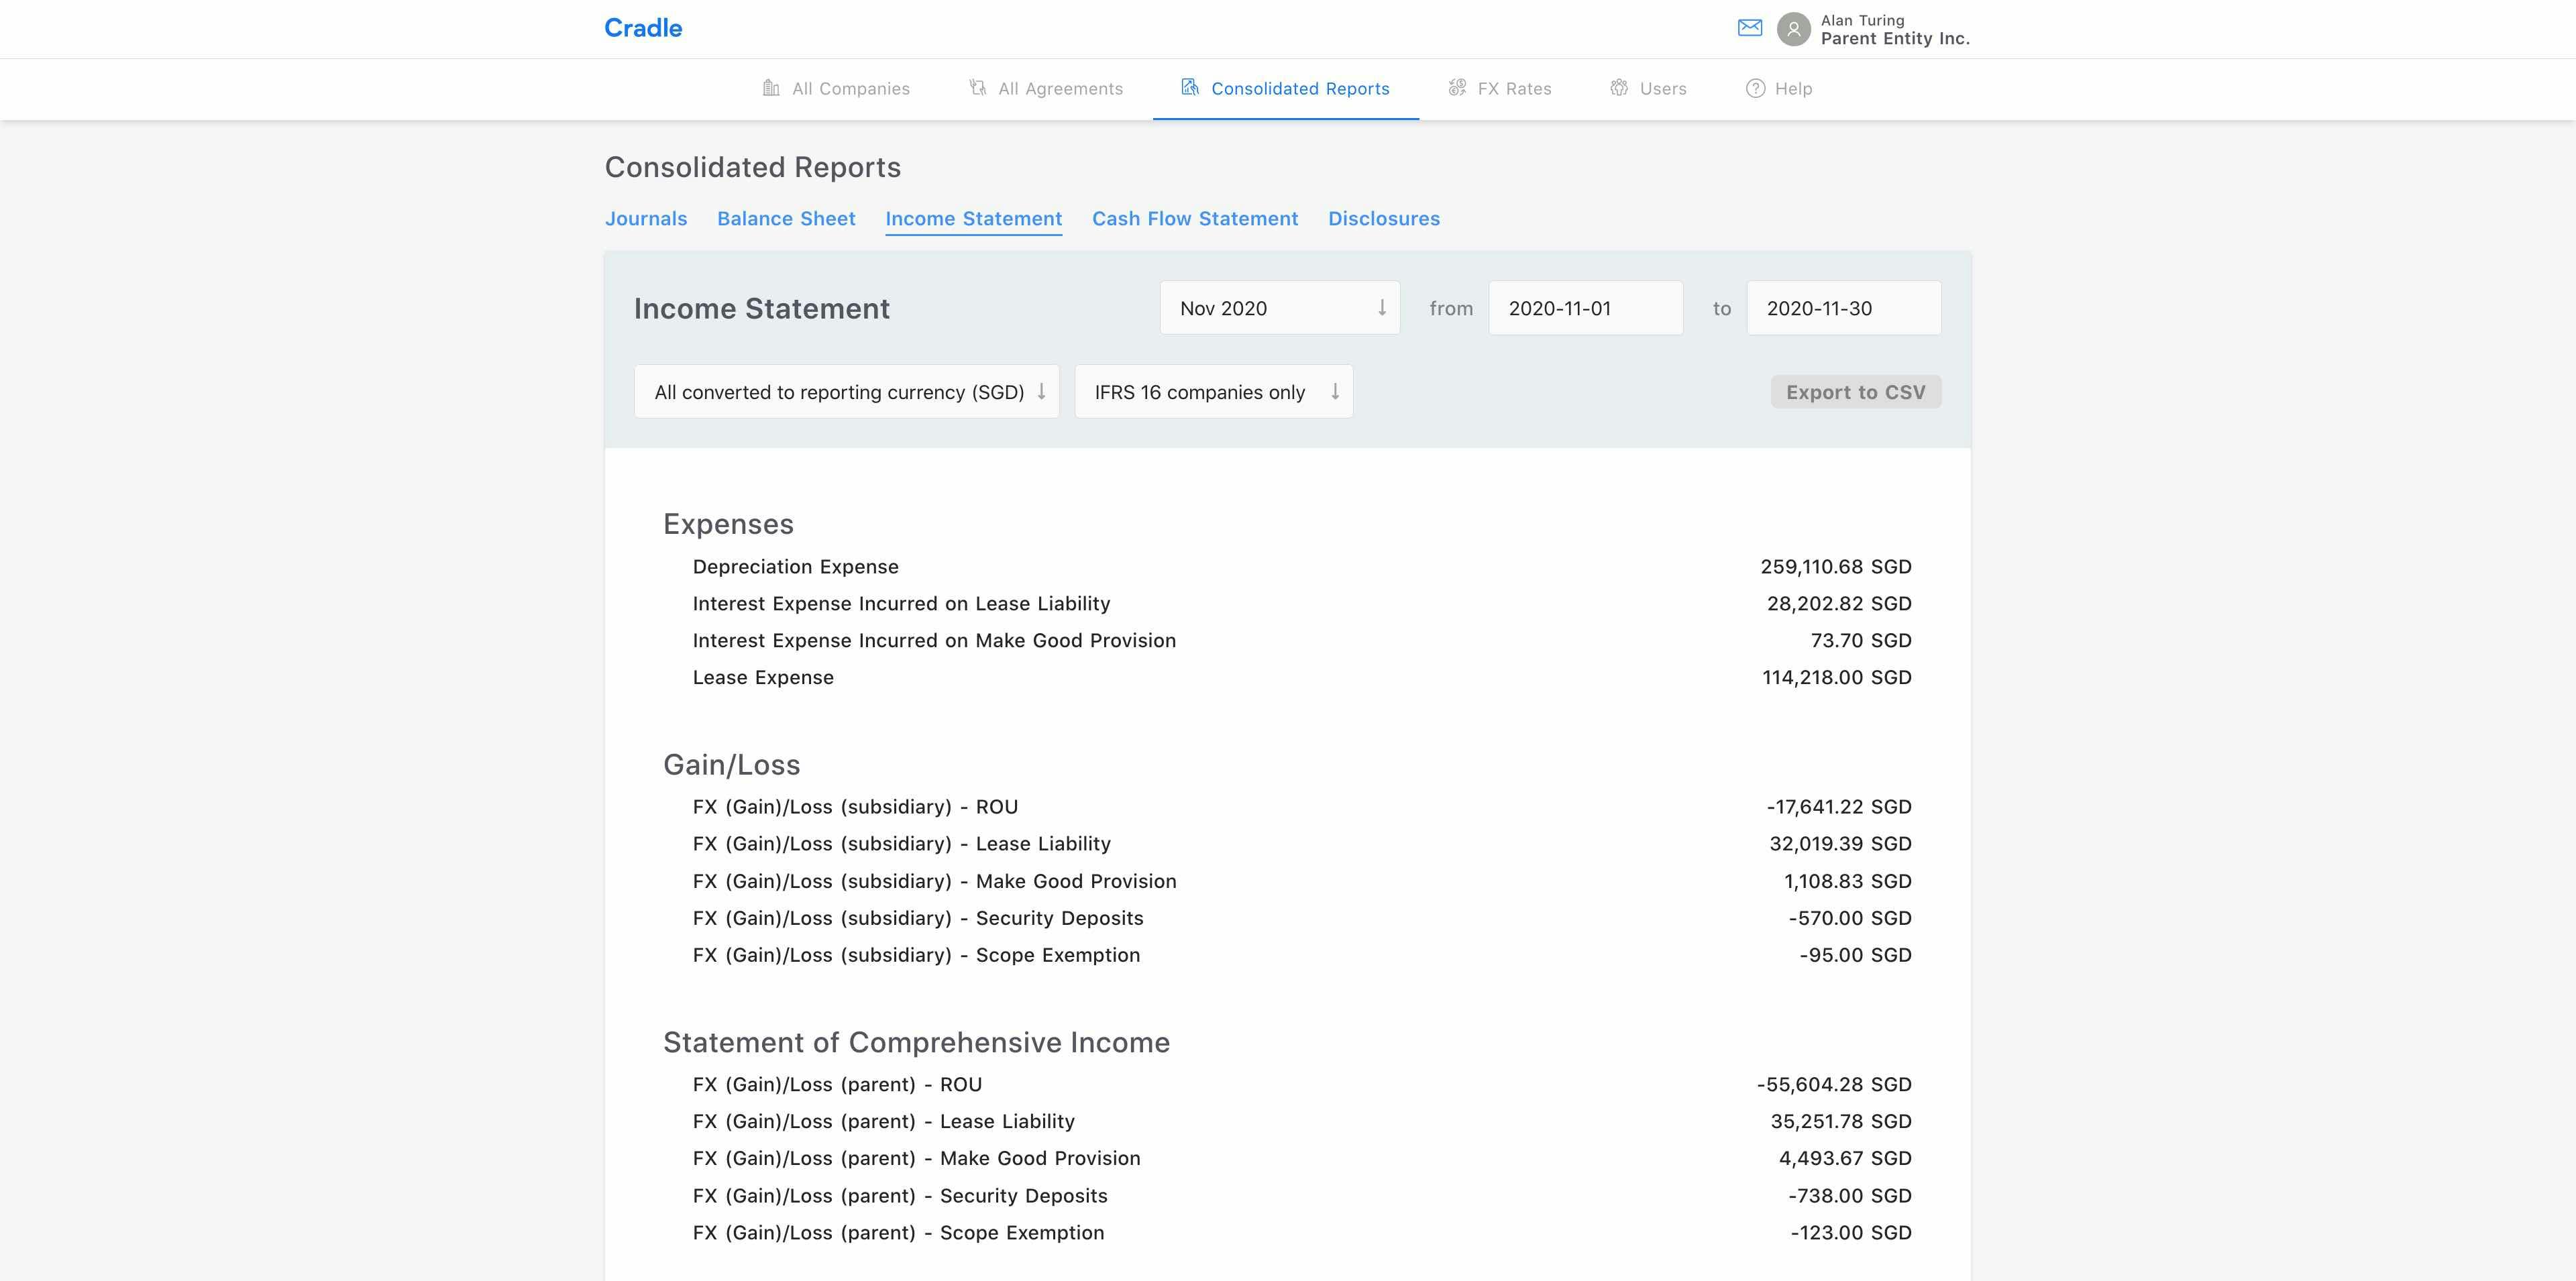Open messages with the envelope icon

1750,28
